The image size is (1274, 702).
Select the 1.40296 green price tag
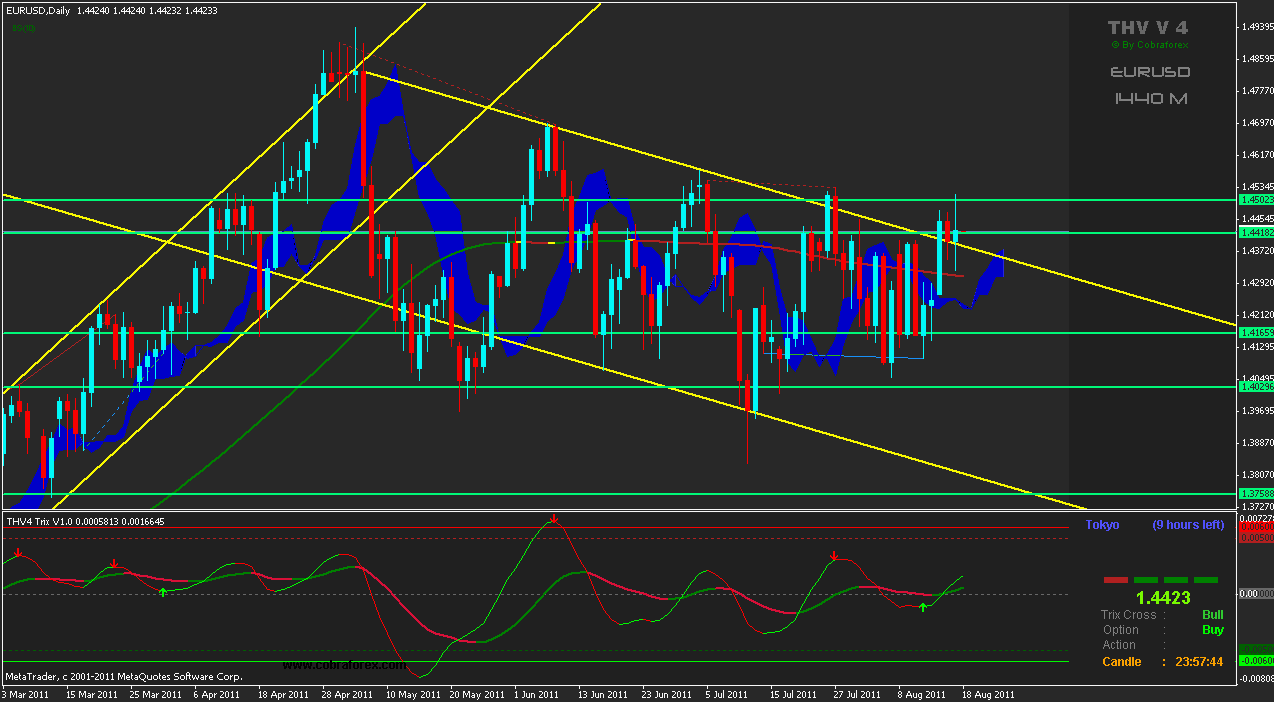coord(1255,387)
